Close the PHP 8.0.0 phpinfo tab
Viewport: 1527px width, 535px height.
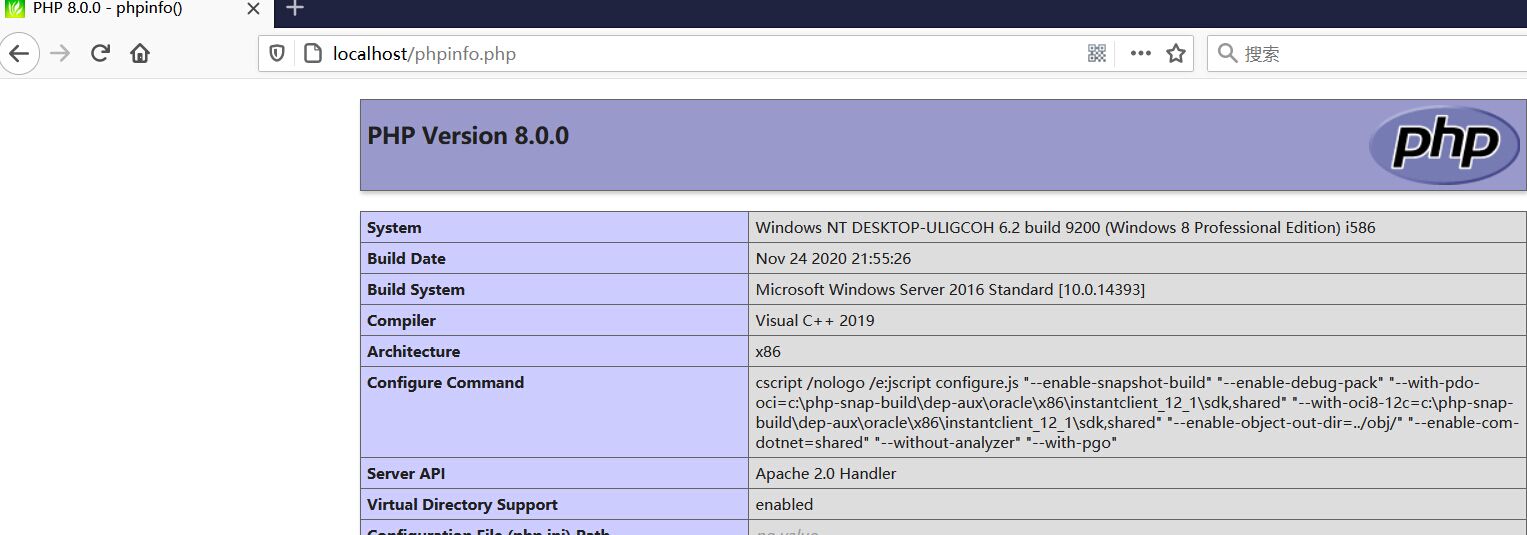254,9
